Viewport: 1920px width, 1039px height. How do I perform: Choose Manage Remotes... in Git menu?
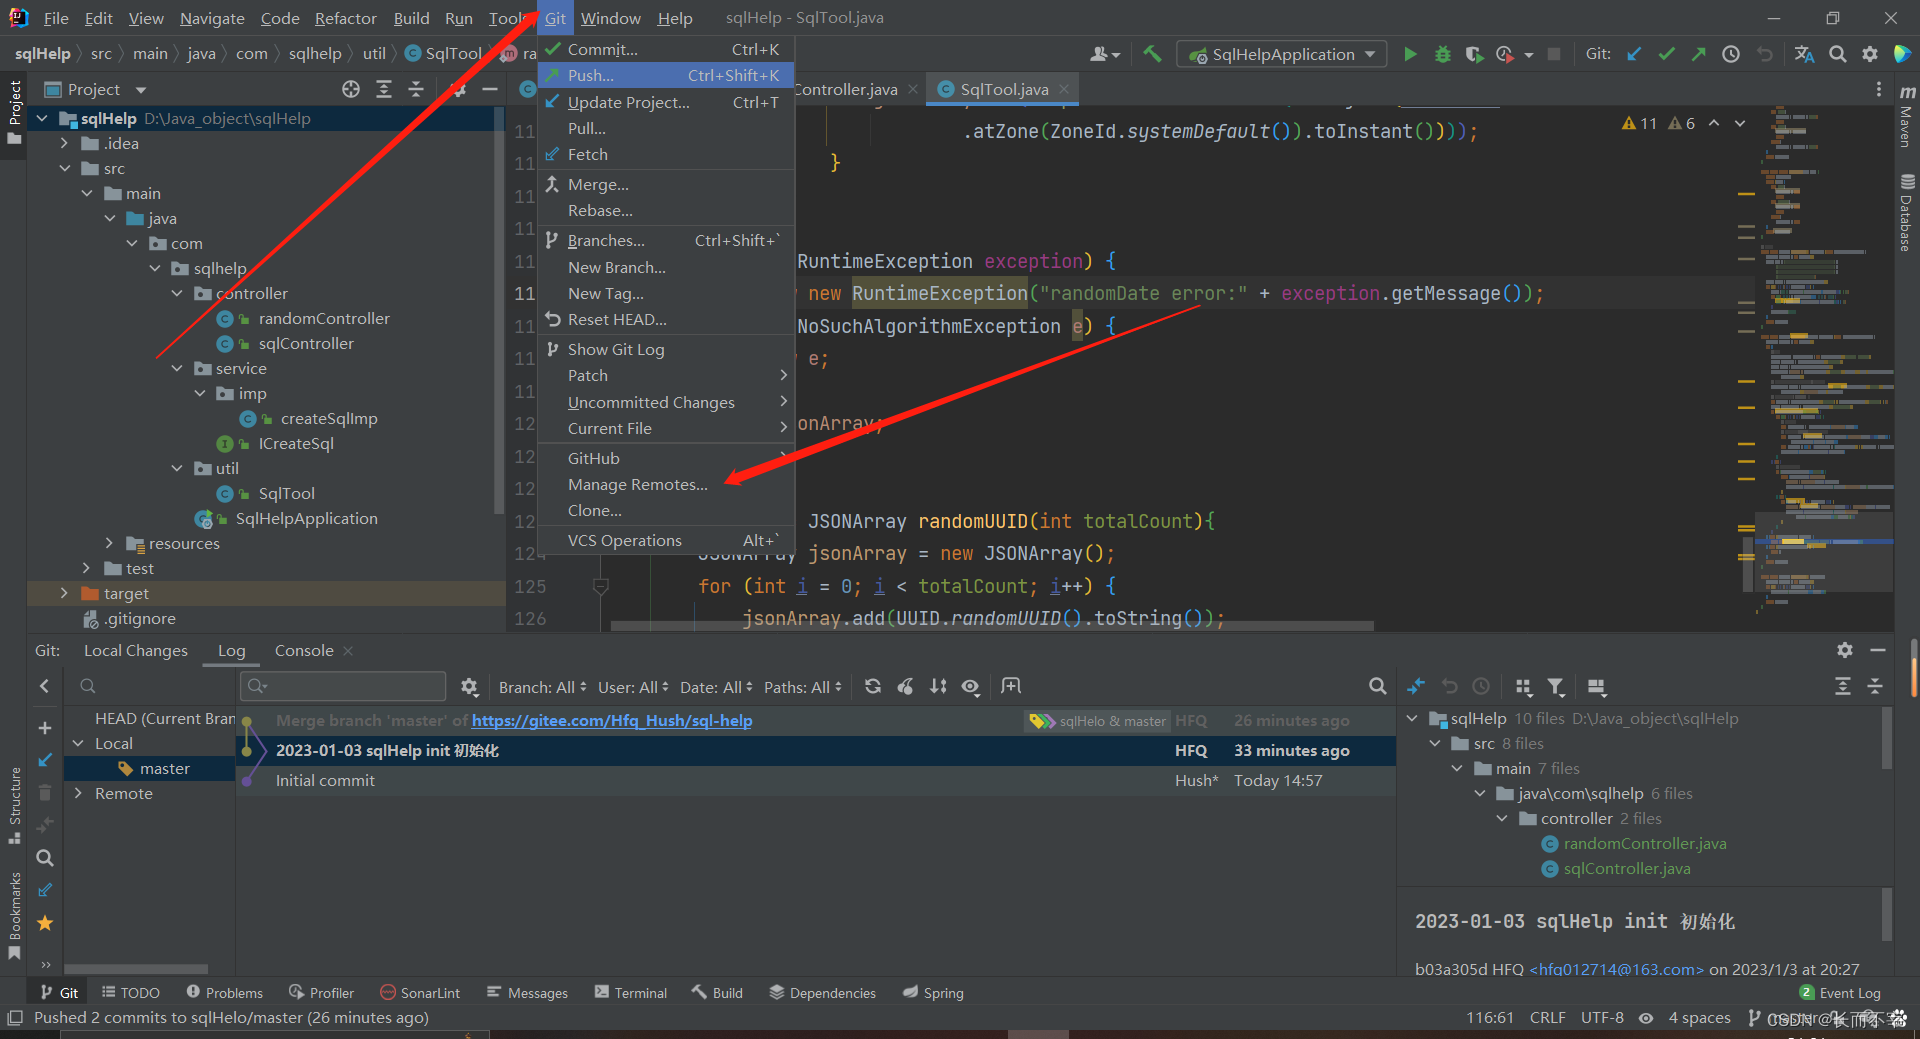click(666, 484)
